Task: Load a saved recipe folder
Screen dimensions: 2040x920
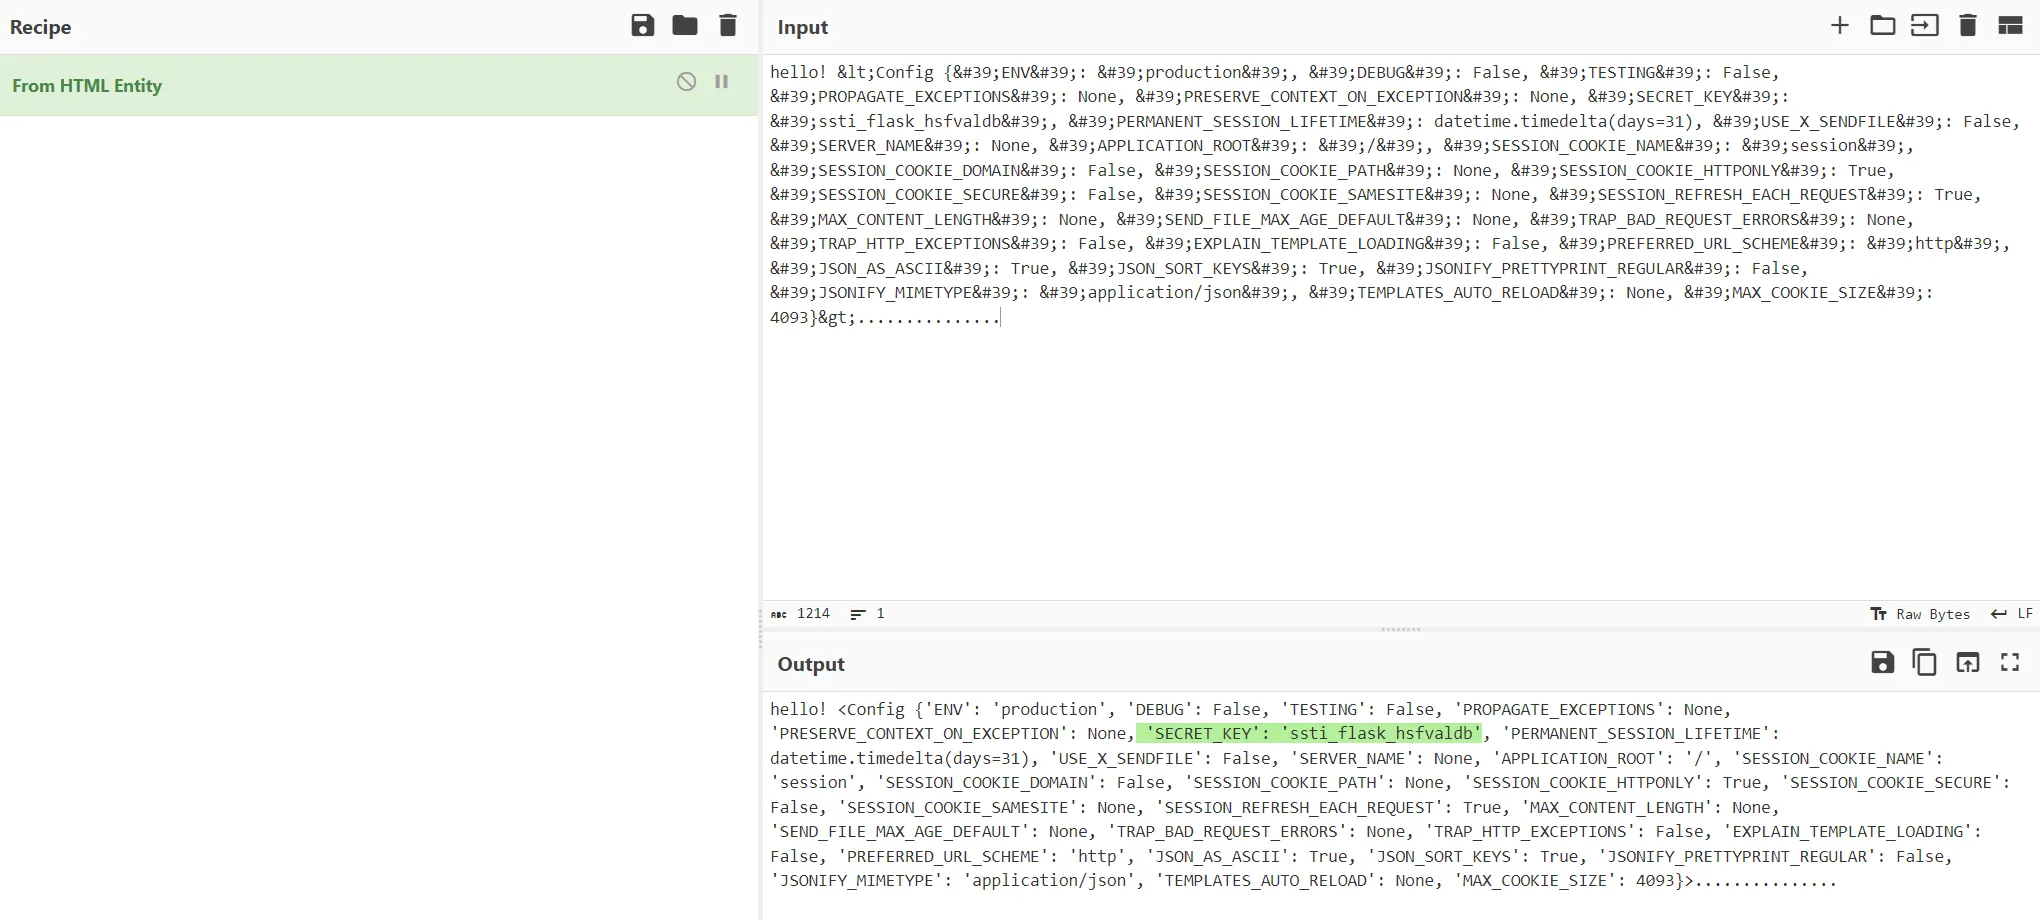Action: (685, 26)
